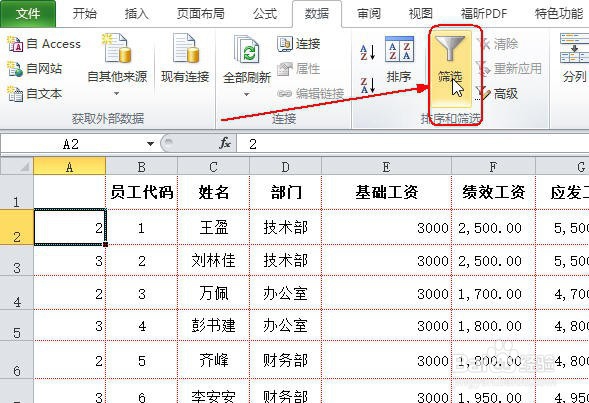Import data from text (自文本)
589x403 pixels.
(x=35, y=94)
